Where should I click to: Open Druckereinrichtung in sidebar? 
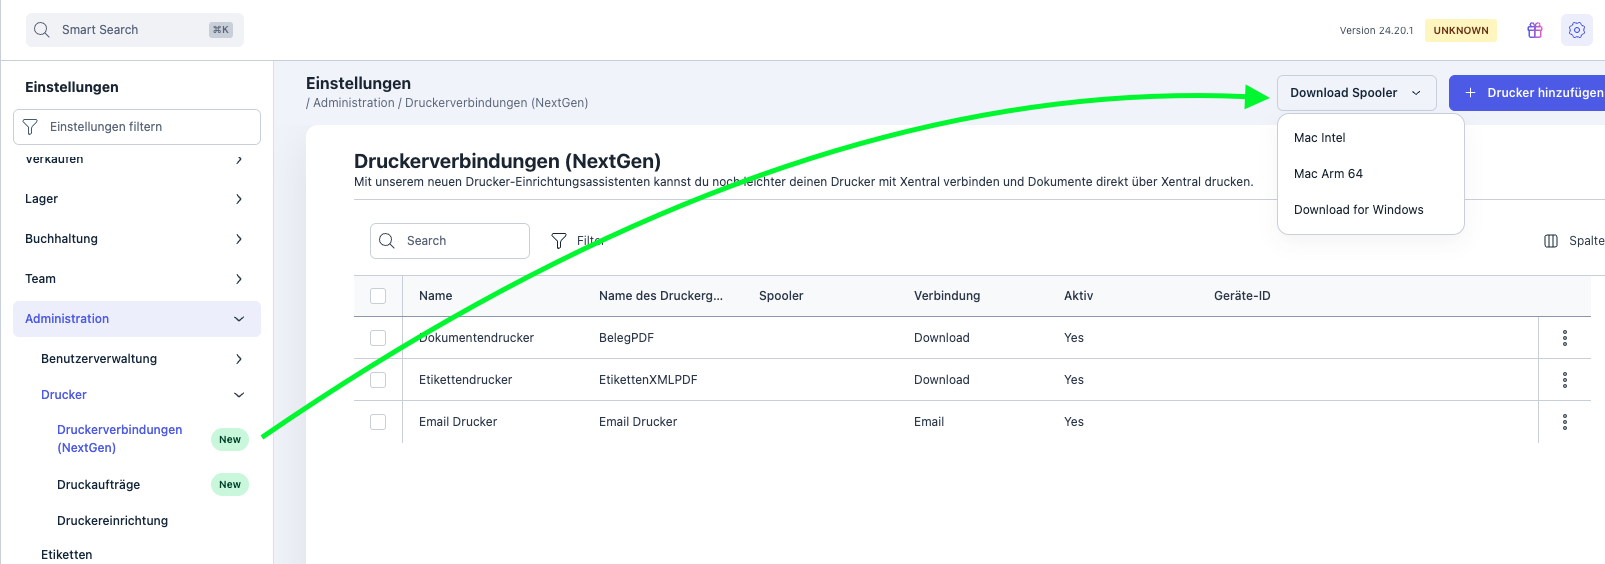112,521
